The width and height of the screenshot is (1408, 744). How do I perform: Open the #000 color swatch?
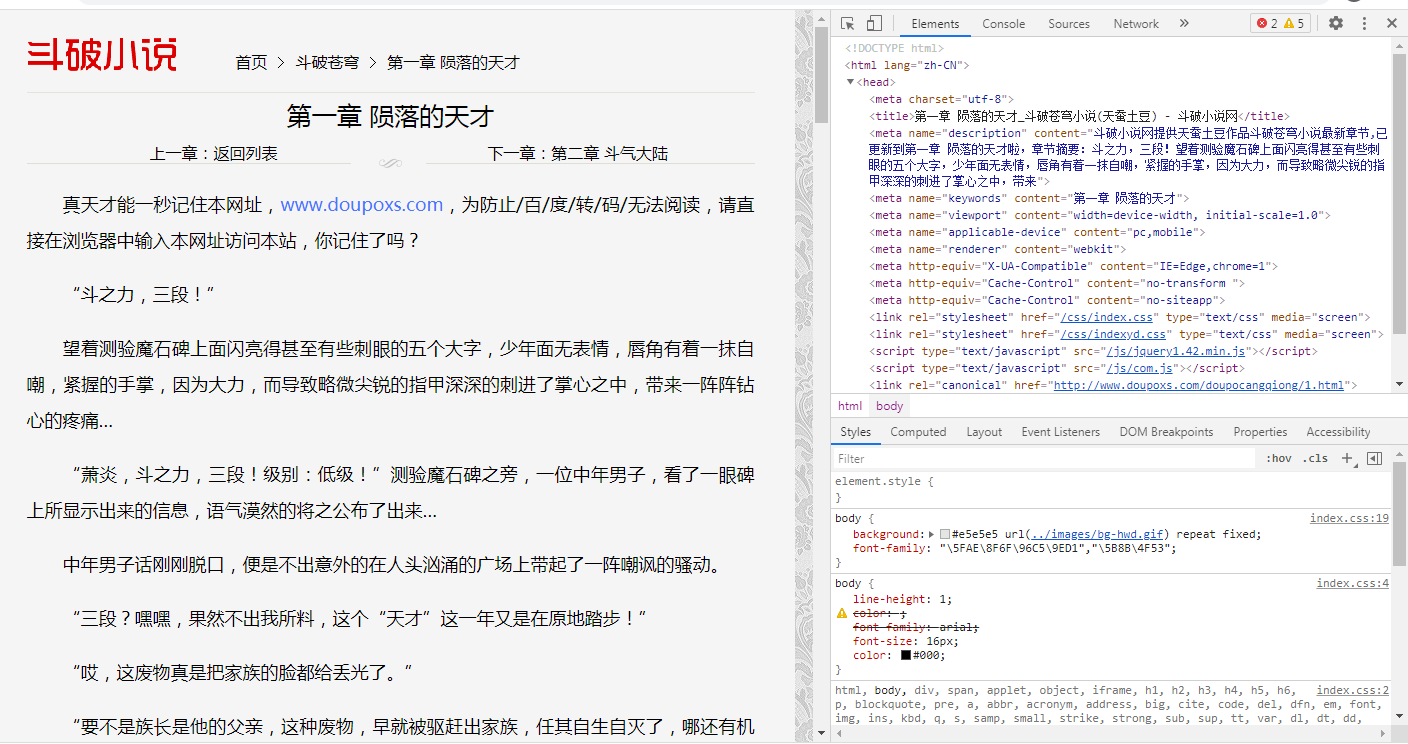906,656
